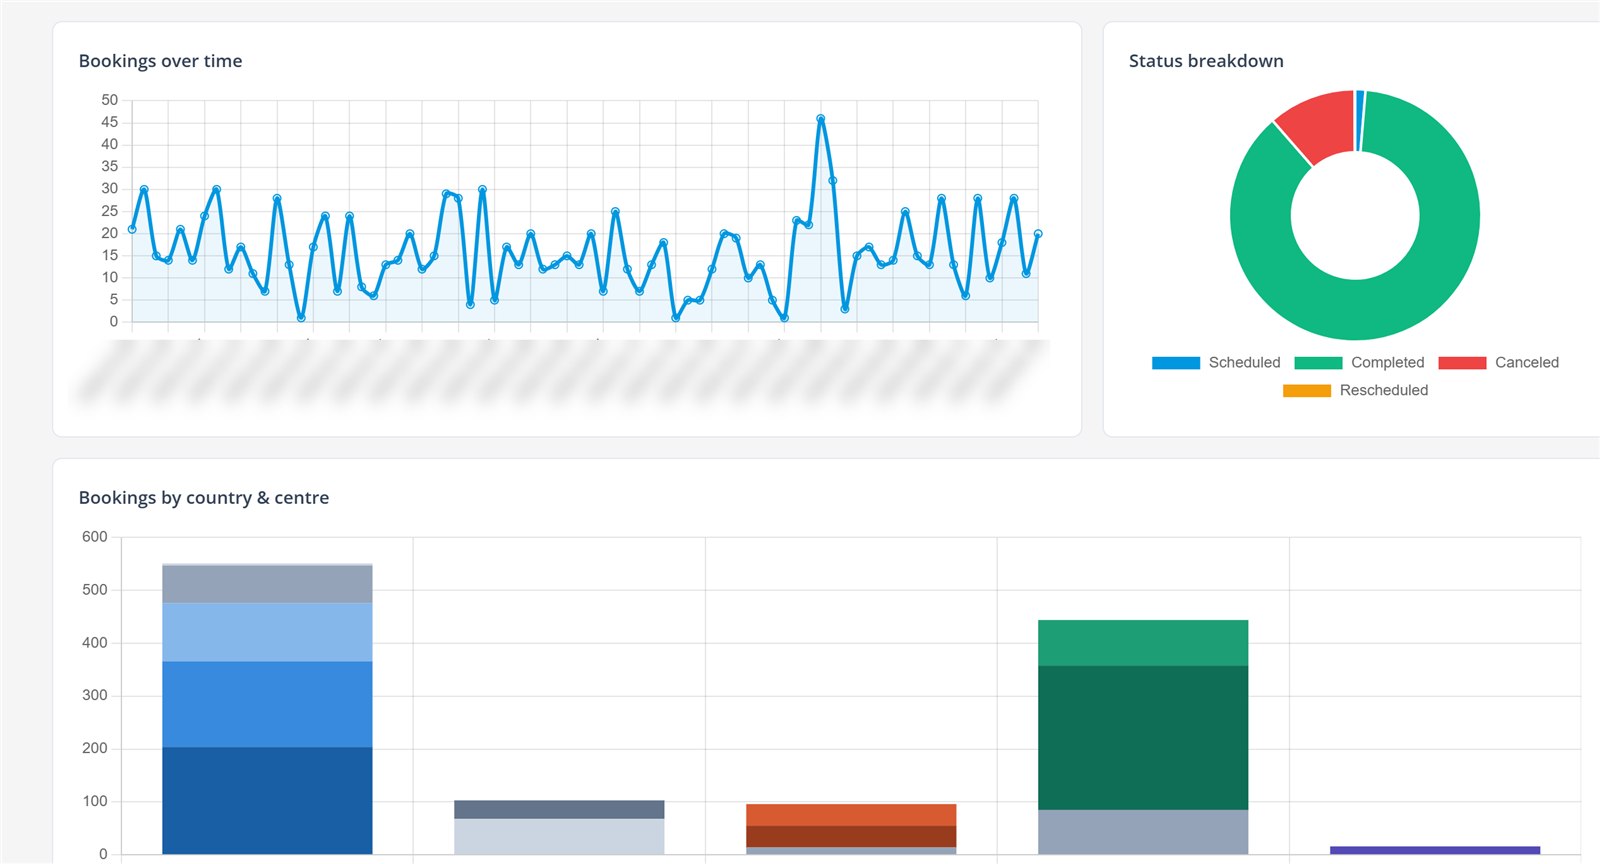Click the 50 axis label on line chart
Screen dimensions: 1600x864
(110, 100)
